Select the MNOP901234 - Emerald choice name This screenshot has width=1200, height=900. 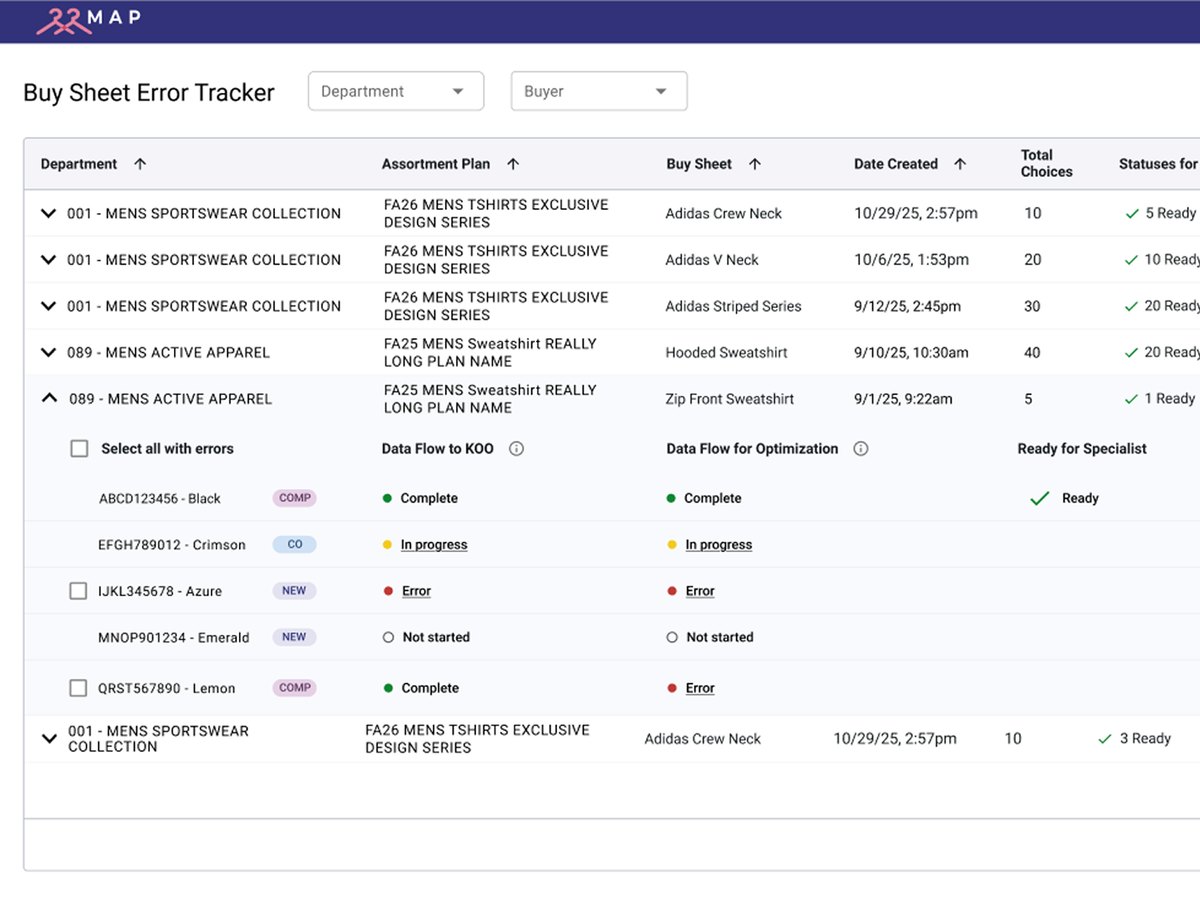[x=174, y=637]
